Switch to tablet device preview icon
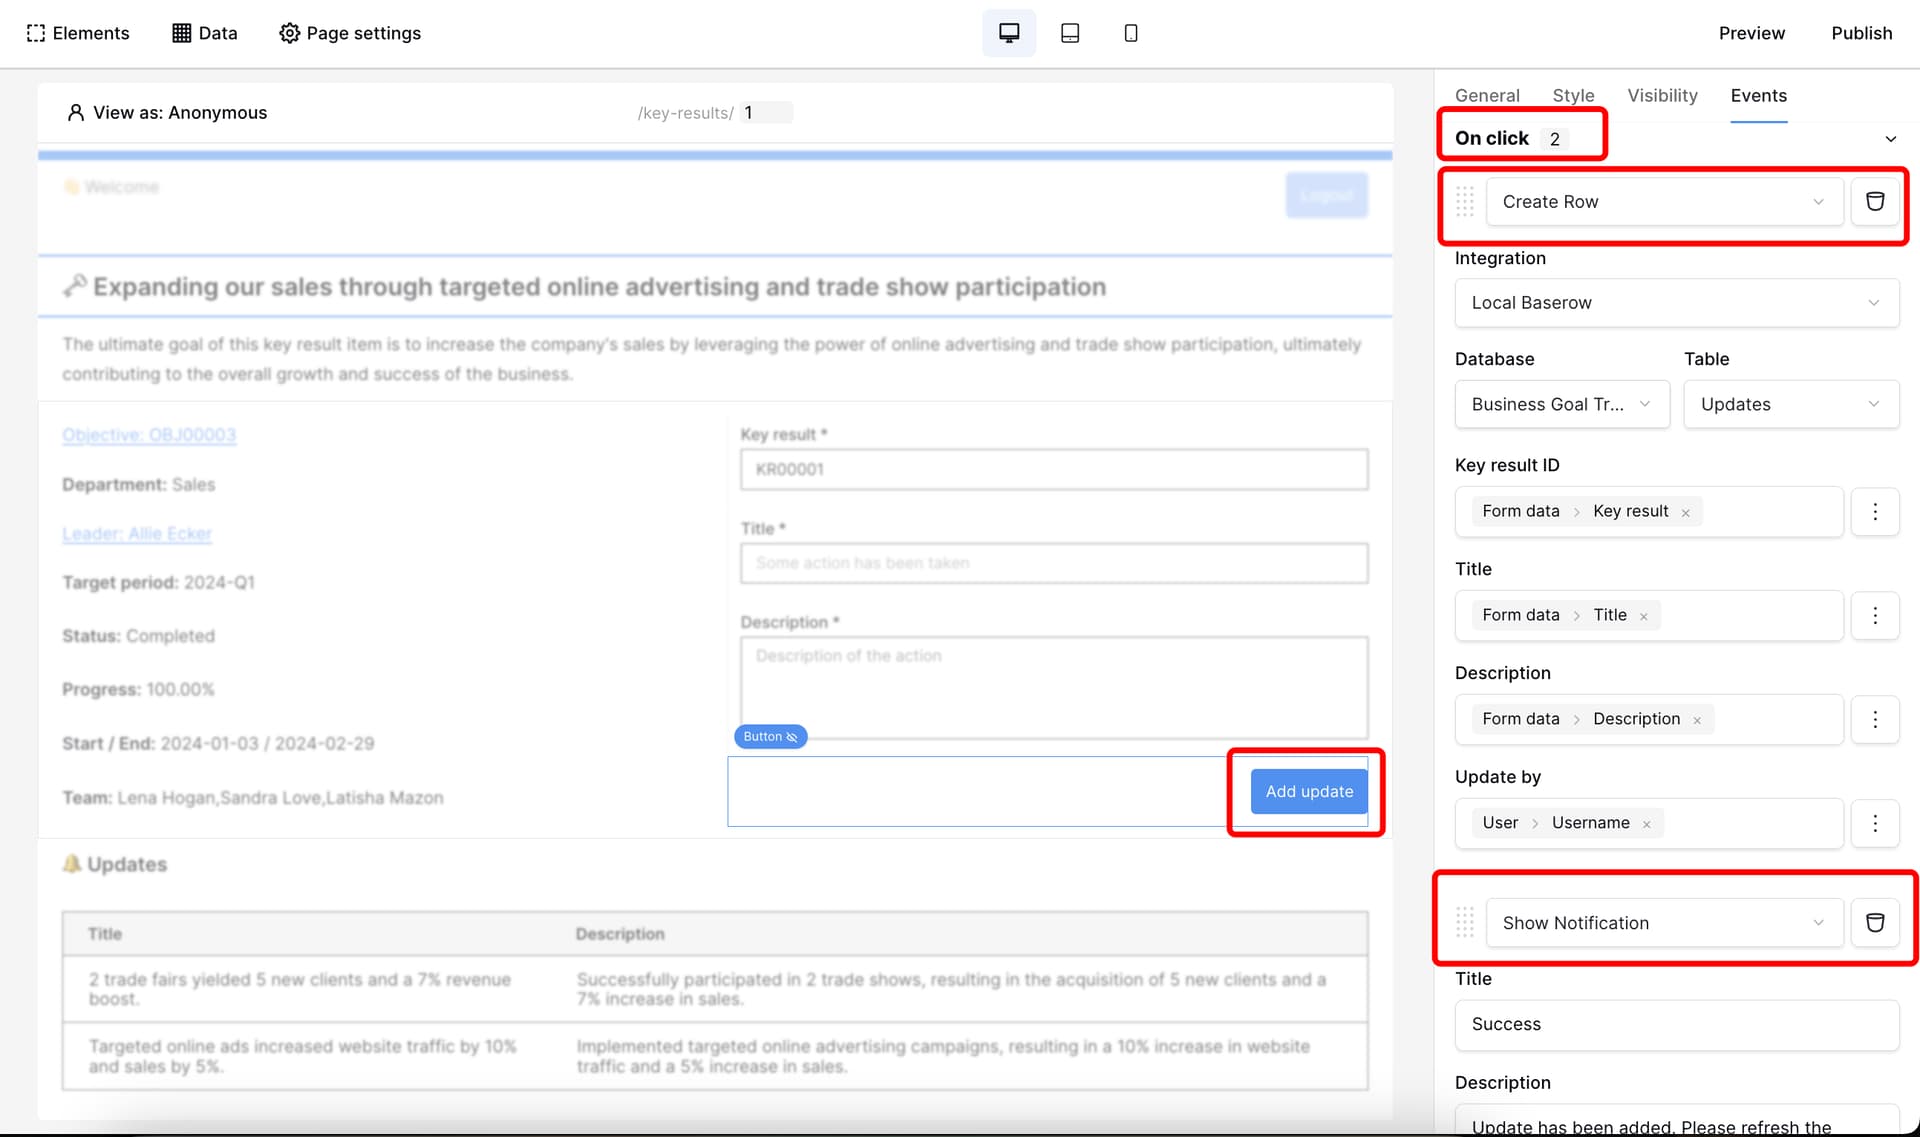 pyautogui.click(x=1070, y=33)
